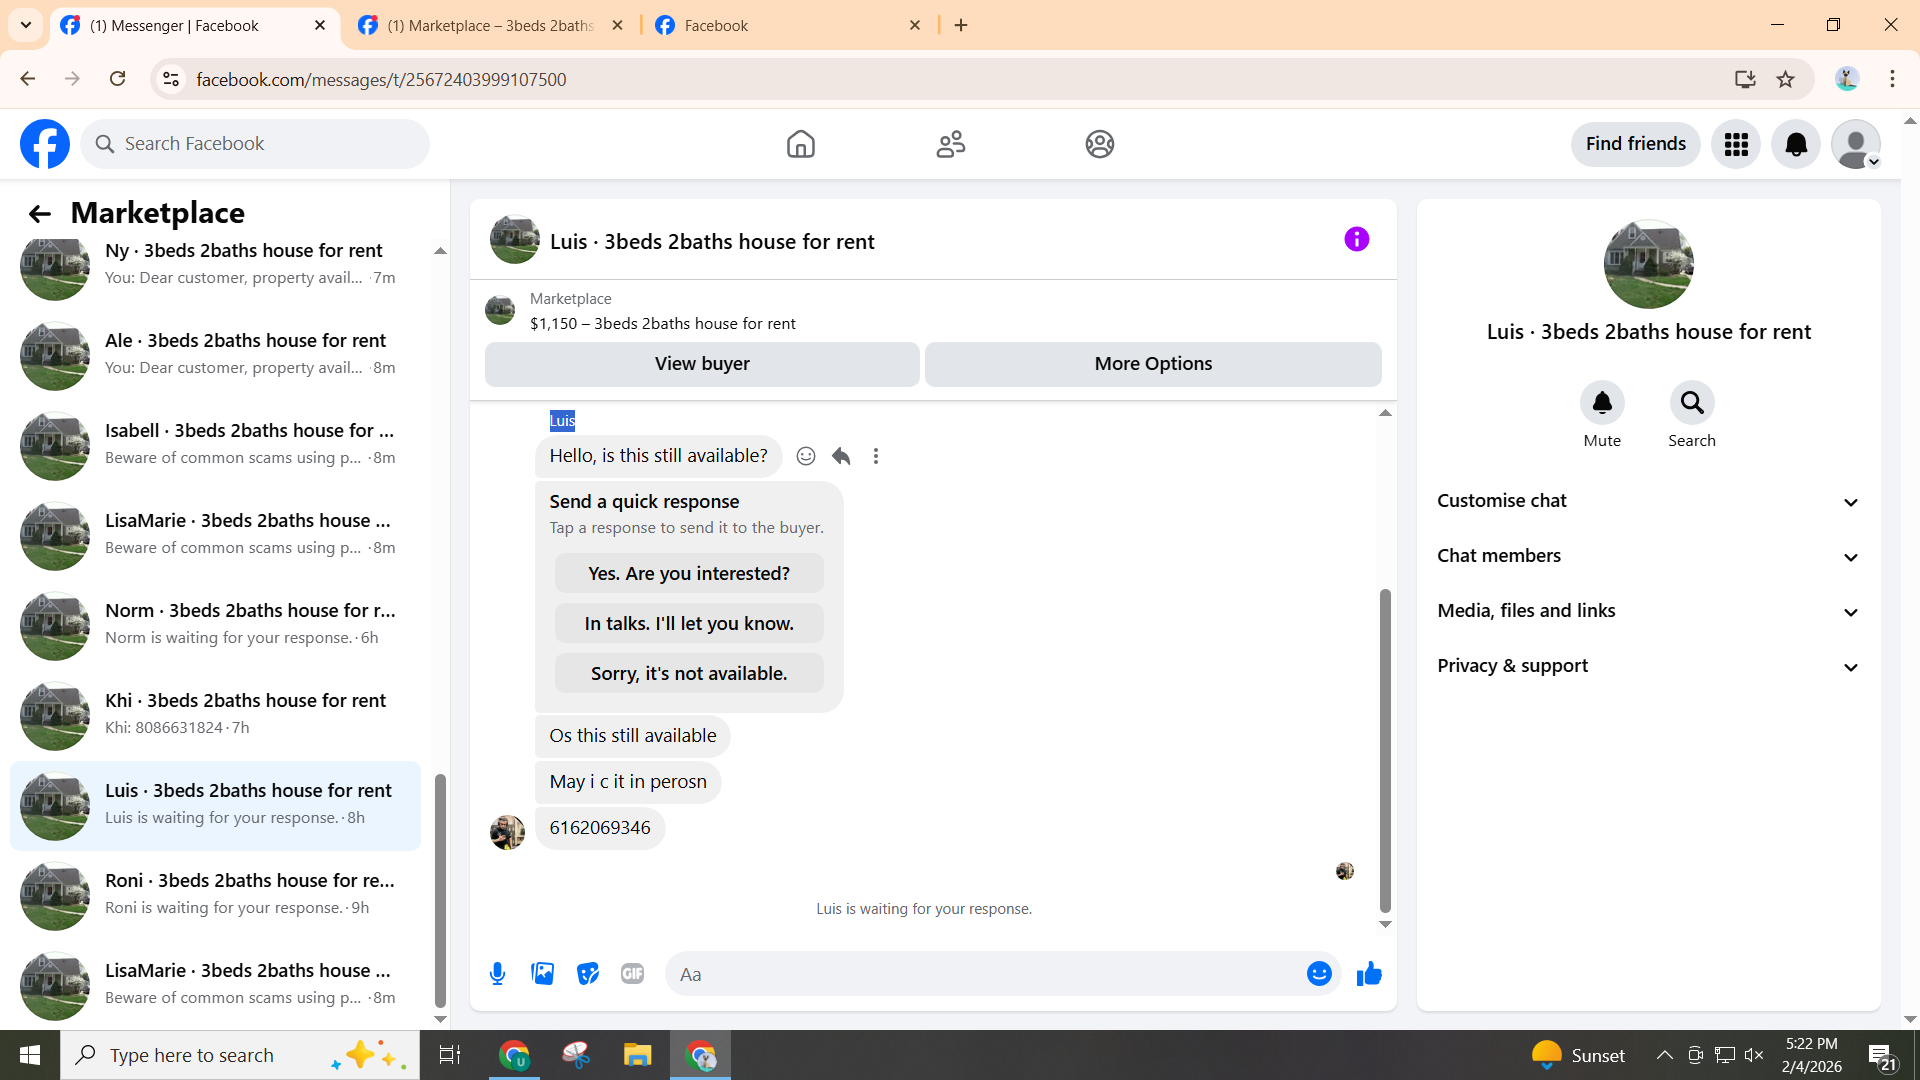
Task: Mute this conversation with bell button
Action: click(1601, 403)
